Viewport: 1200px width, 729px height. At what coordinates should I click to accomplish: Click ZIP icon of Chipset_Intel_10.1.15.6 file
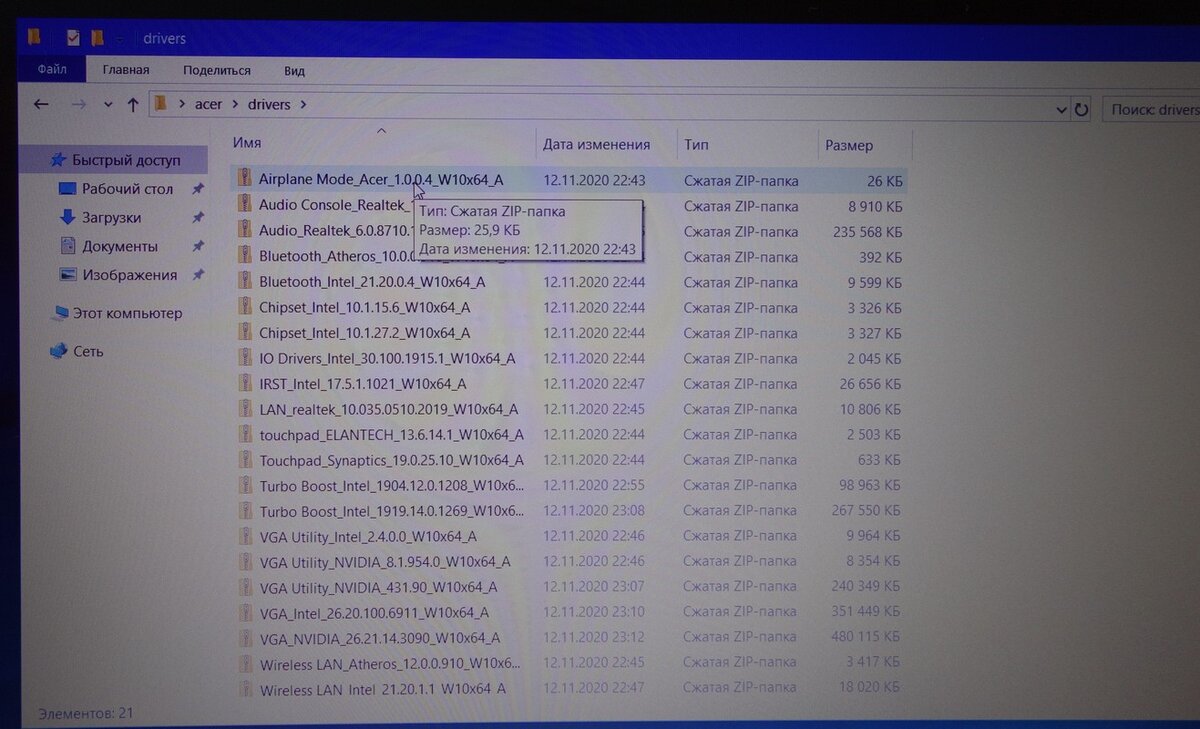click(244, 306)
